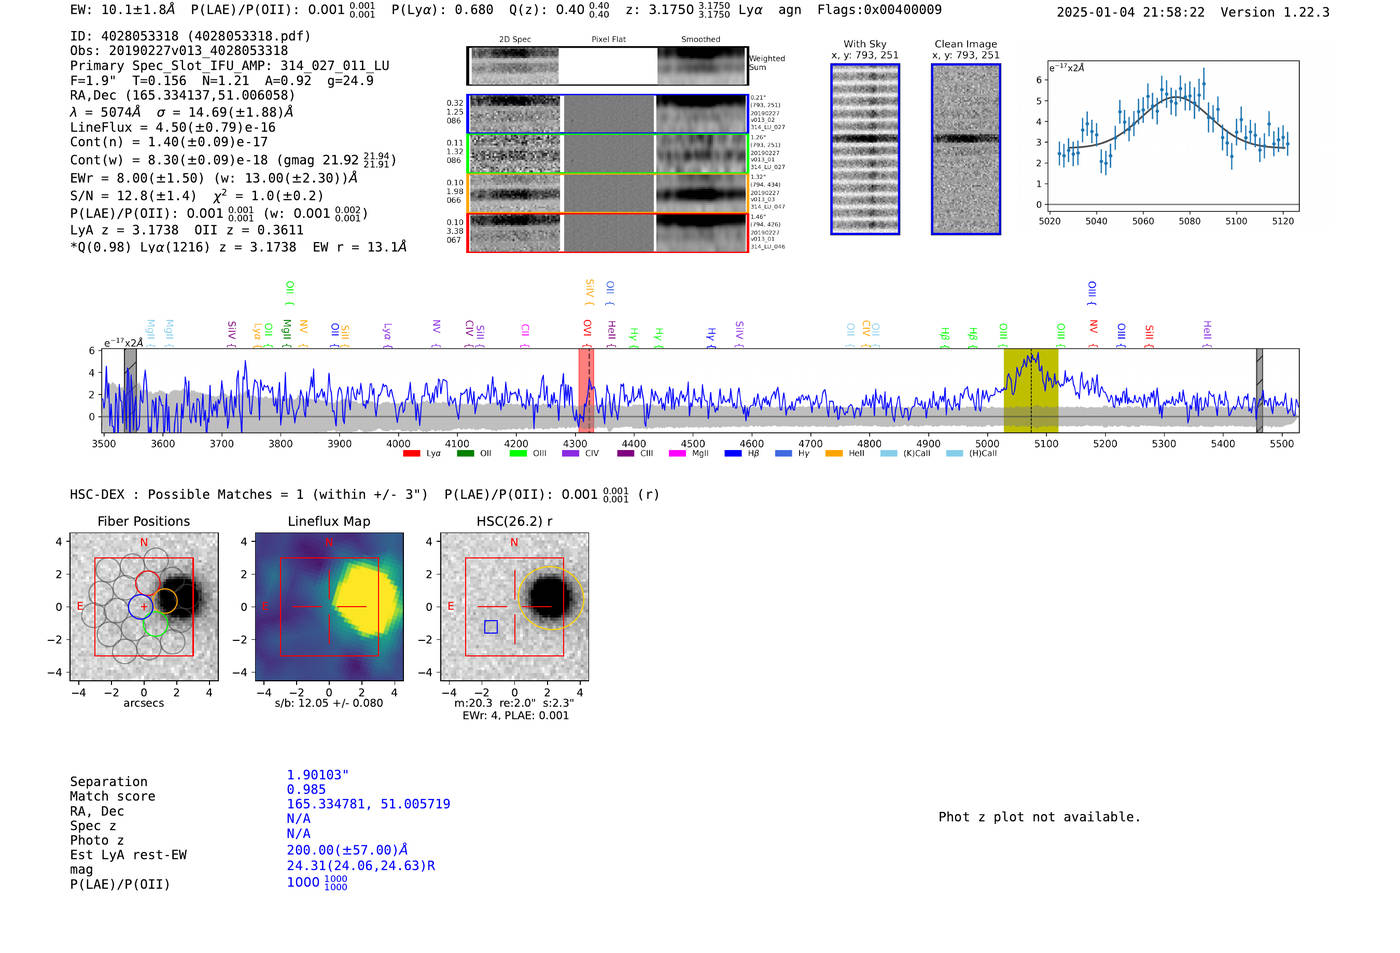Open the HSC(26.2) r image panel
The height and width of the screenshot is (953, 1400).
point(514,607)
